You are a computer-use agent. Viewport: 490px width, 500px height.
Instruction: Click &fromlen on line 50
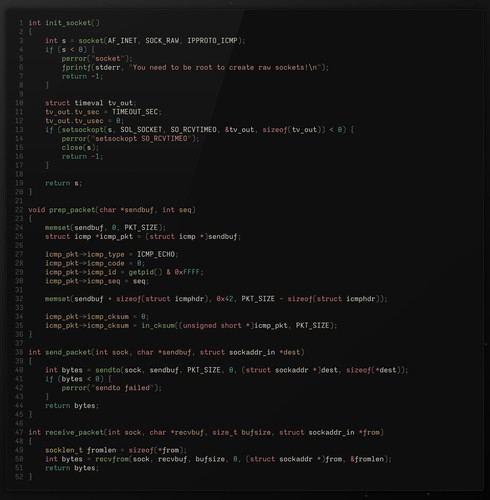(367, 459)
